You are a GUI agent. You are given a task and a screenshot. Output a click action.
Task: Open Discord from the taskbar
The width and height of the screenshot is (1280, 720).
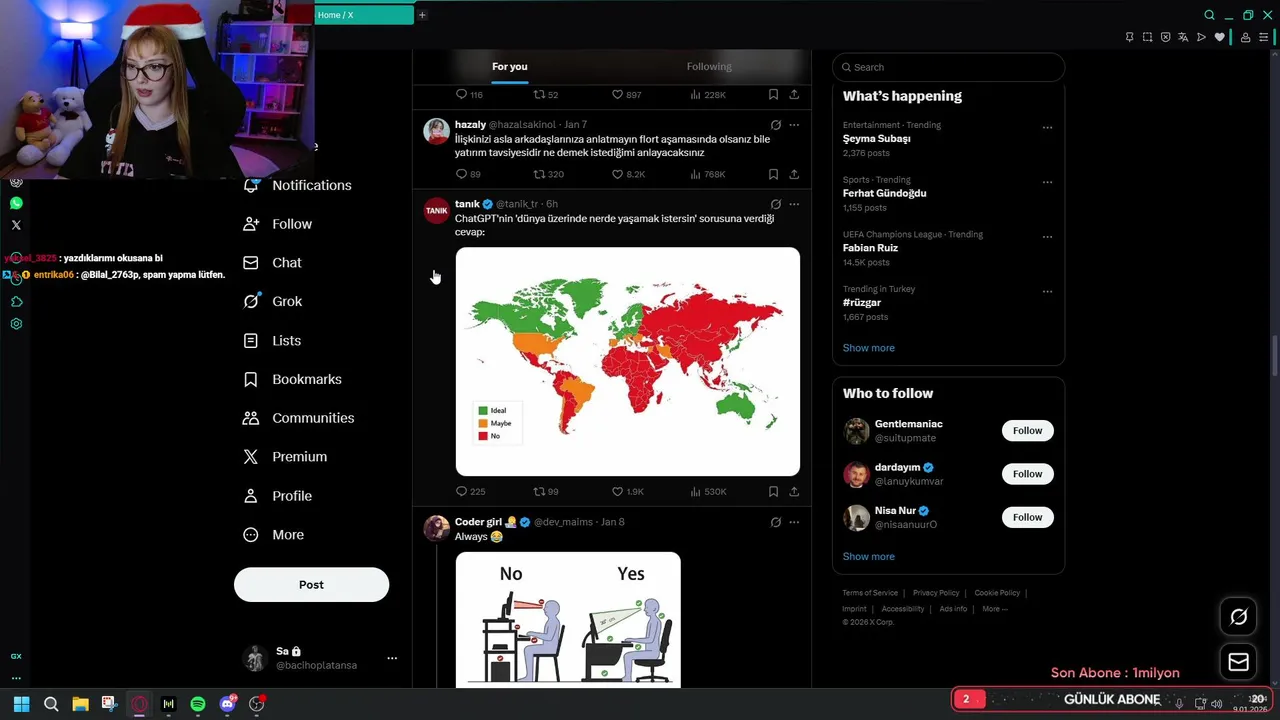228,704
